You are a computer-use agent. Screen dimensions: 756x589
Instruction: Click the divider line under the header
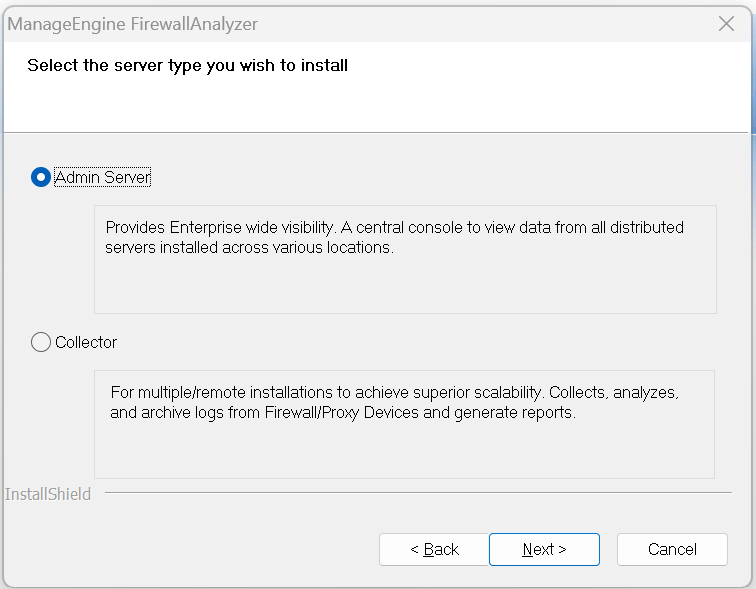pyautogui.click(x=376, y=132)
